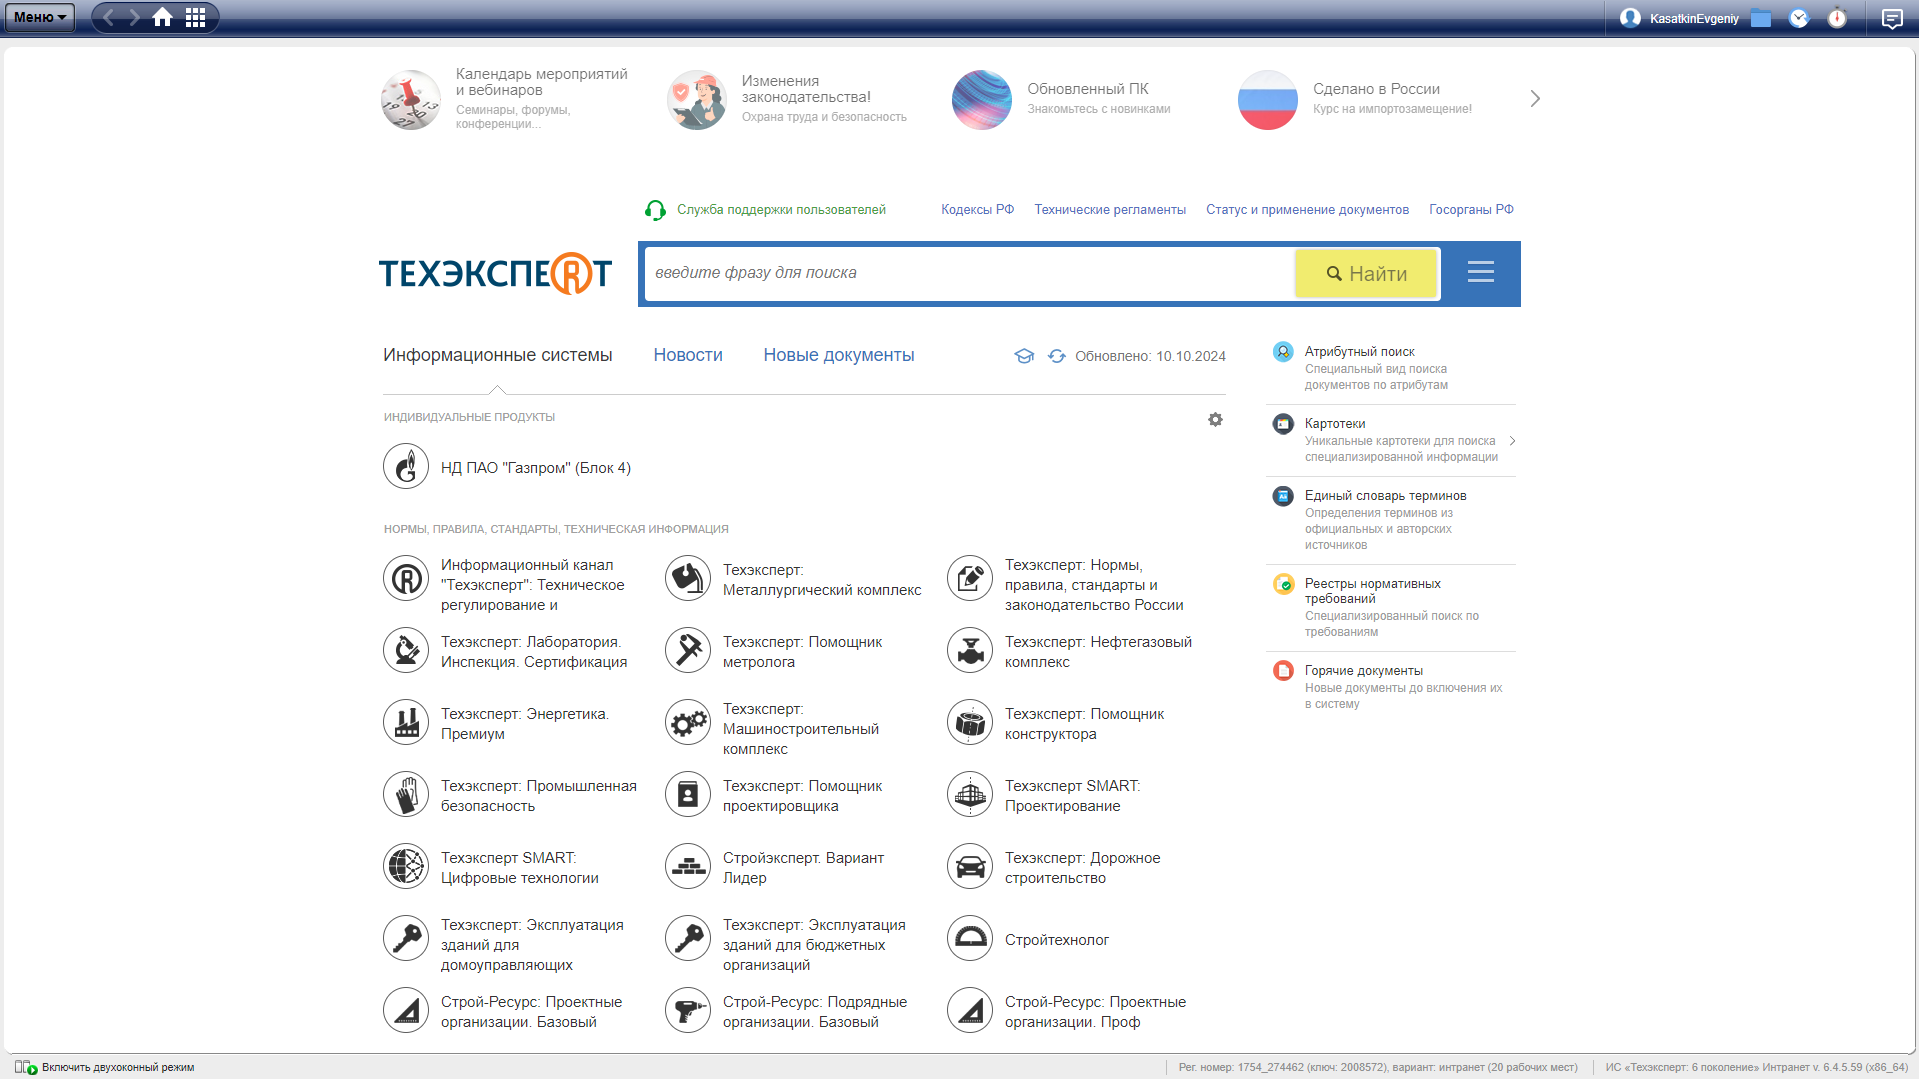Screen dimensions: 1919x1079
Task: Open Энергетика. Премиум product
Action: coord(497,724)
